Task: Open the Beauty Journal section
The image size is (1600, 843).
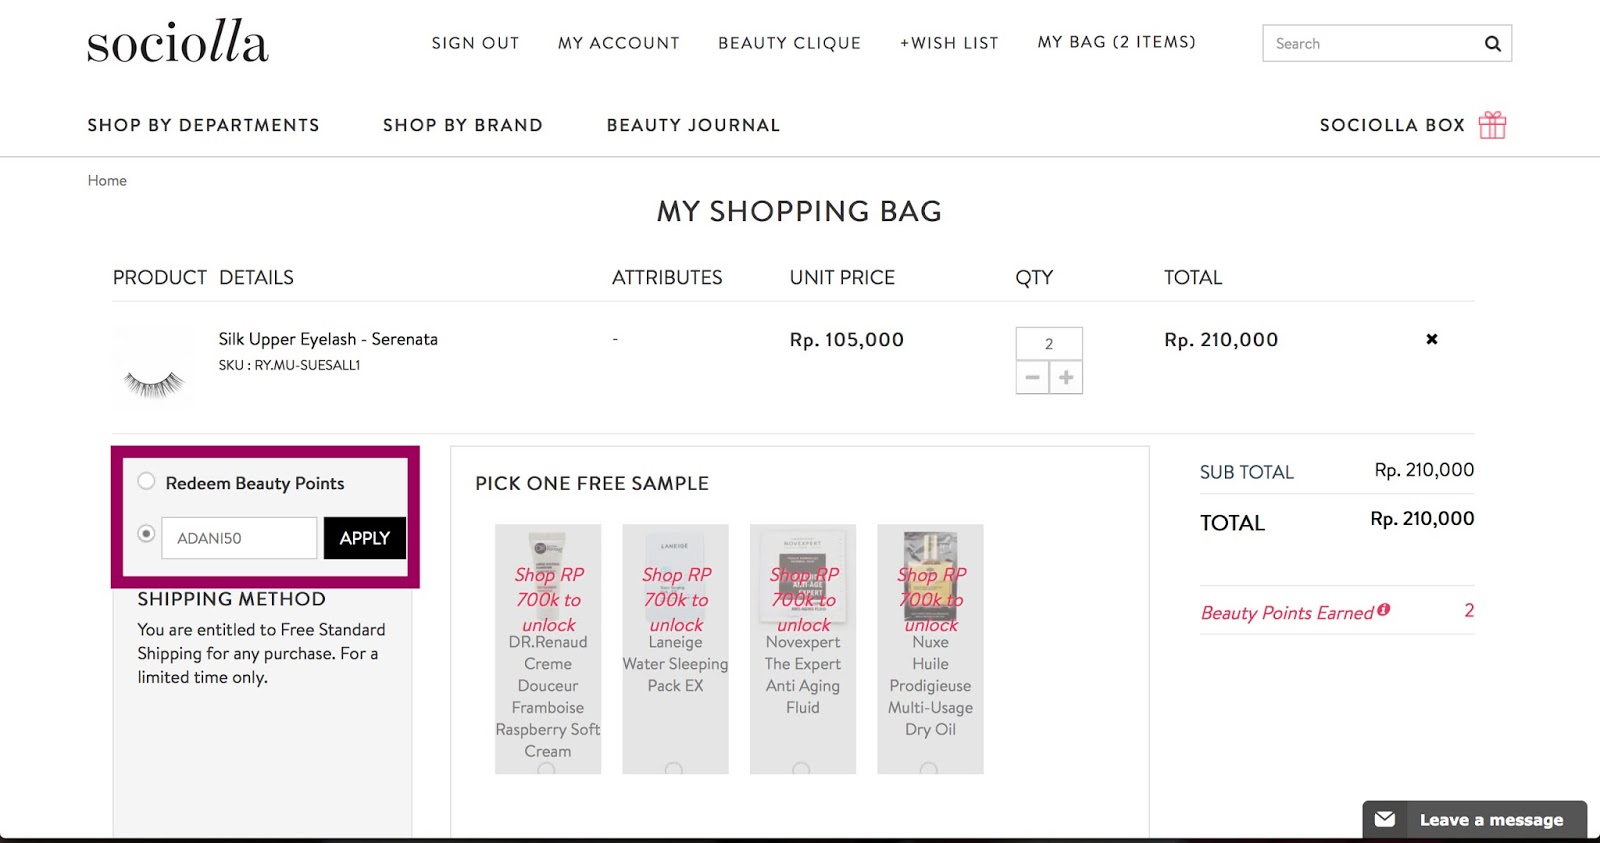Action: coord(693,125)
